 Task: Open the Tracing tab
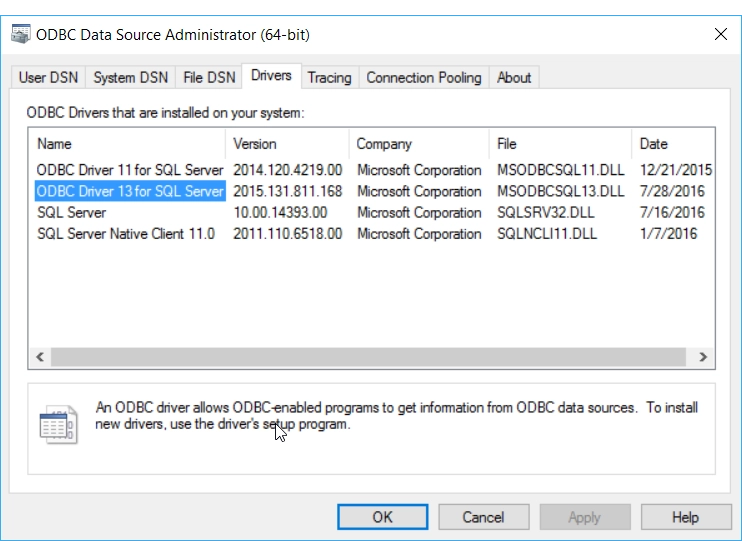tap(329, 78)
